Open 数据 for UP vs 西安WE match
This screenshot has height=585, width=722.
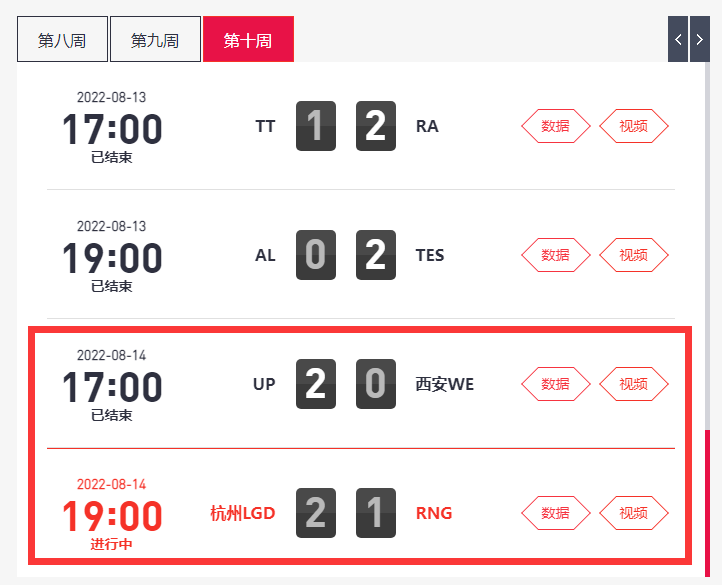click(555, 384)
